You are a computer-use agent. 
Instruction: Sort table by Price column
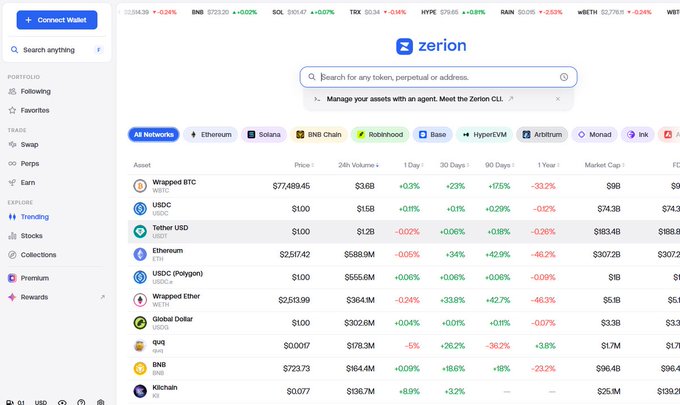pyautogui.click(x=304, y=165)
